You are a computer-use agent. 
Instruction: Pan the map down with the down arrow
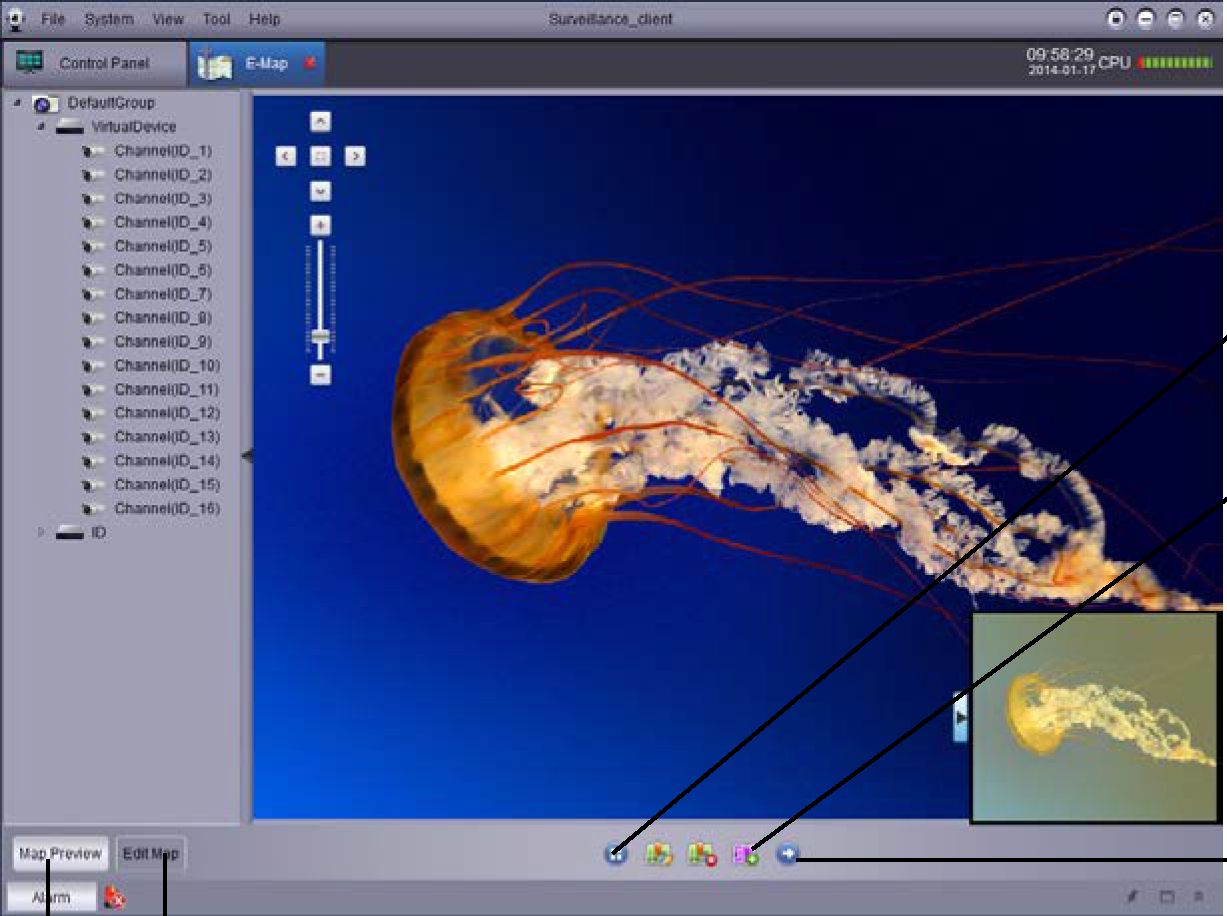coord(320,190)
